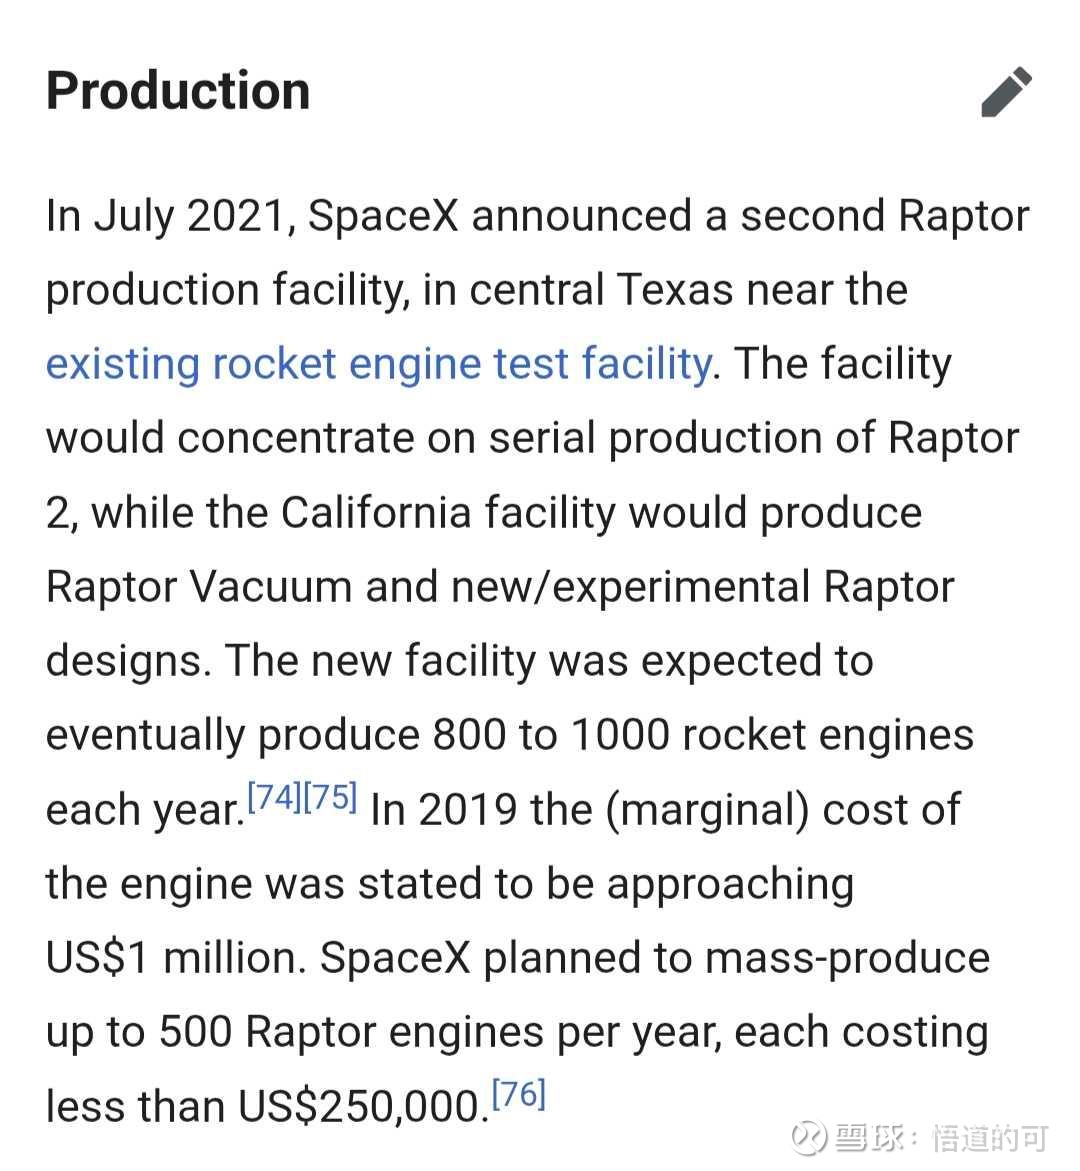The width and height of the screenshot is (1080, 1171).
Task: Open citation reference [76]
Action: tap(518, 1095)
